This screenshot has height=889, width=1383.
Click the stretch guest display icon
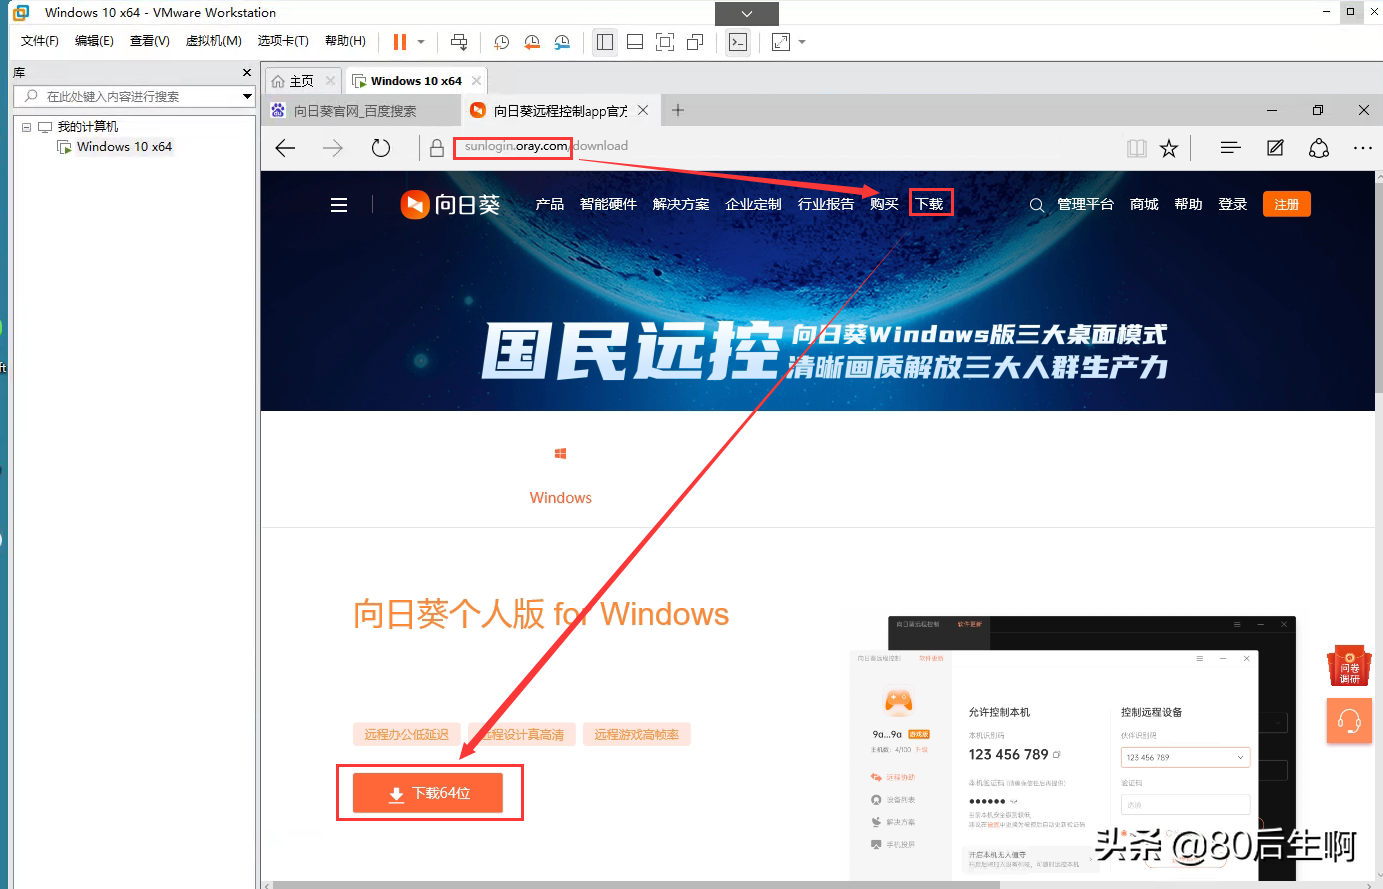click(x=781, y=42)
